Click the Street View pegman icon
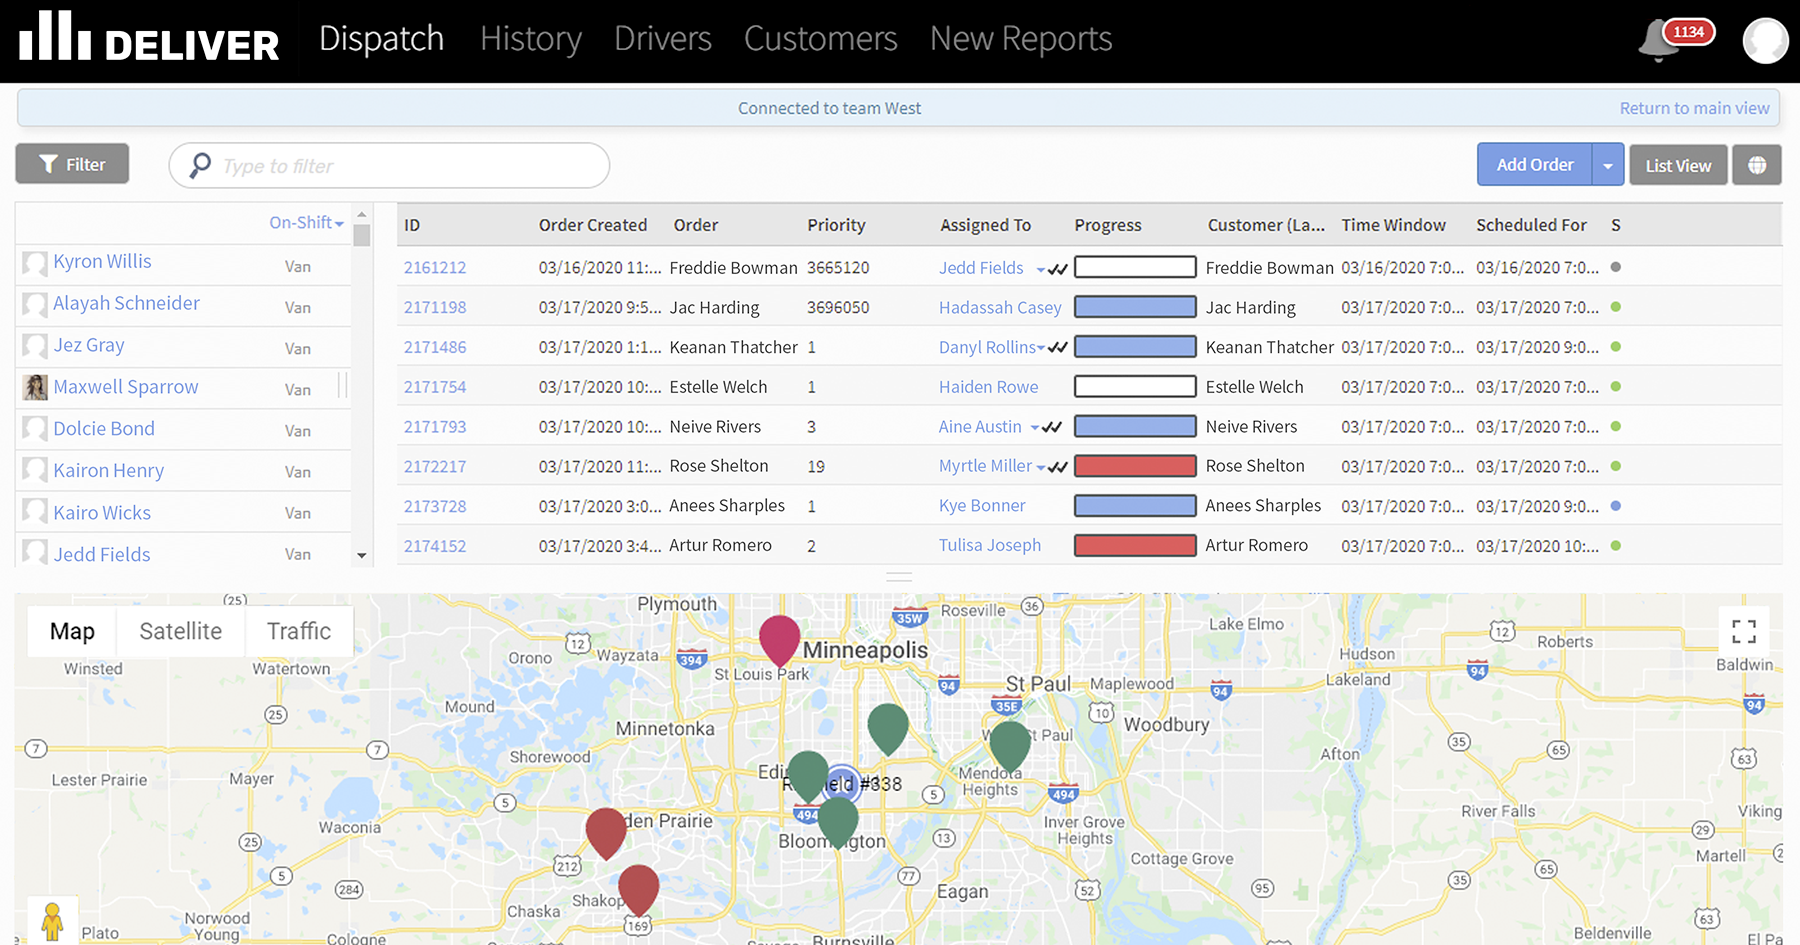Screen dimensions: 1800x945 [x=52, y=920]
